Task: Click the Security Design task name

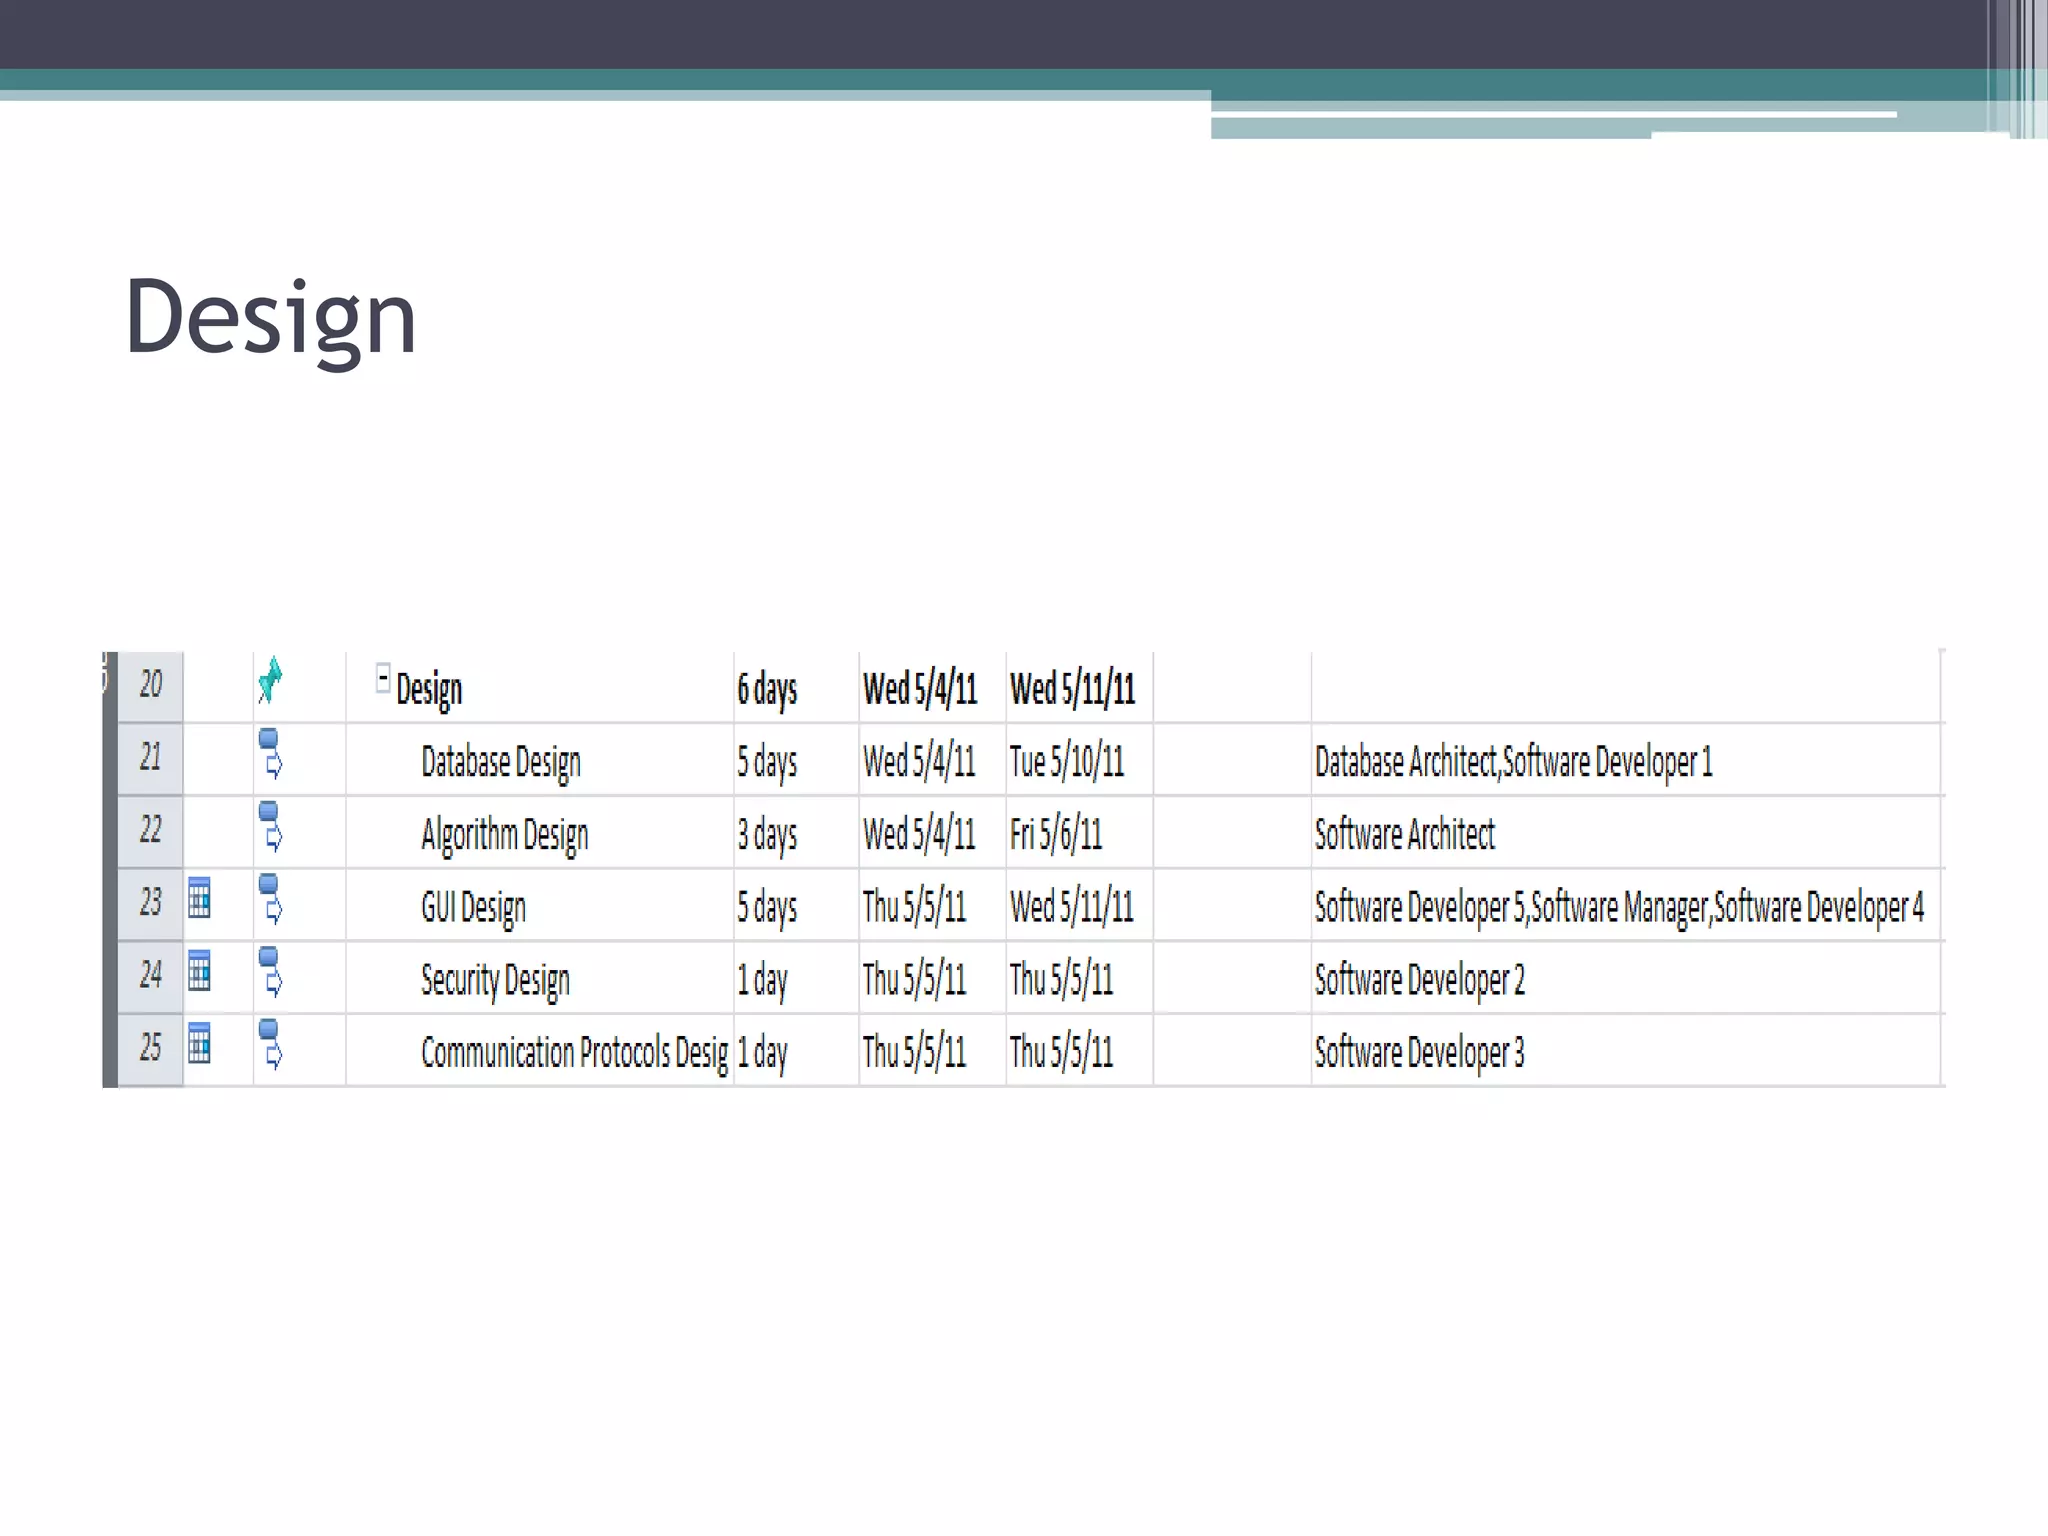Action: (495, 980)
